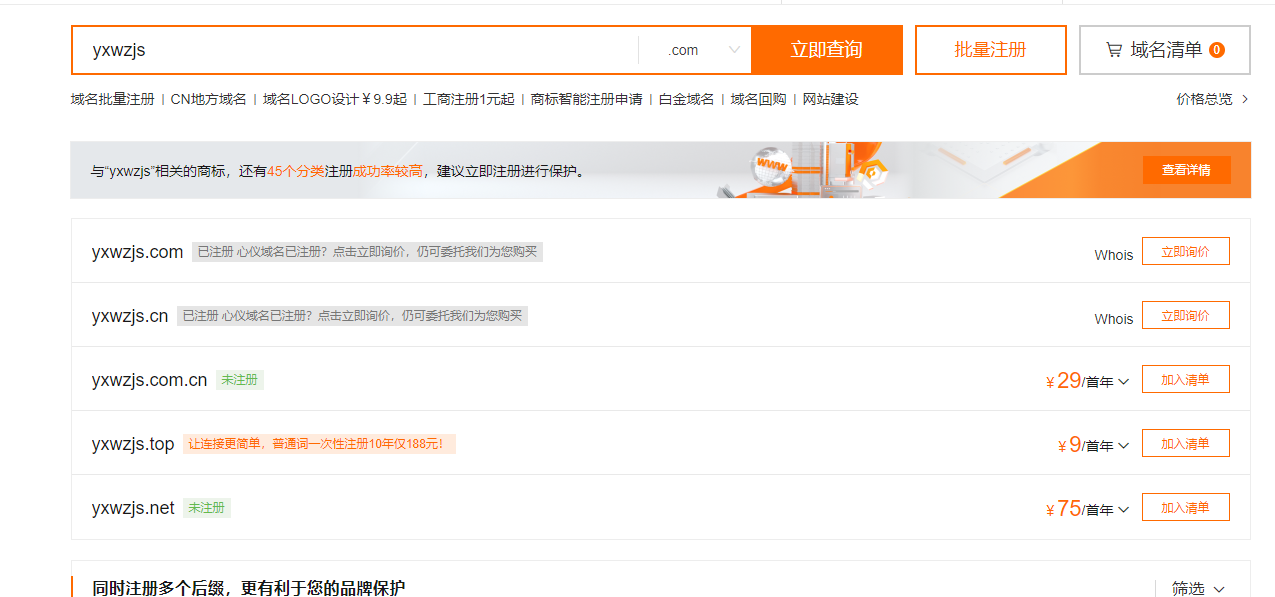1275x597 pixels.
Task: Open the 白金域名 link
Action: 687,99
